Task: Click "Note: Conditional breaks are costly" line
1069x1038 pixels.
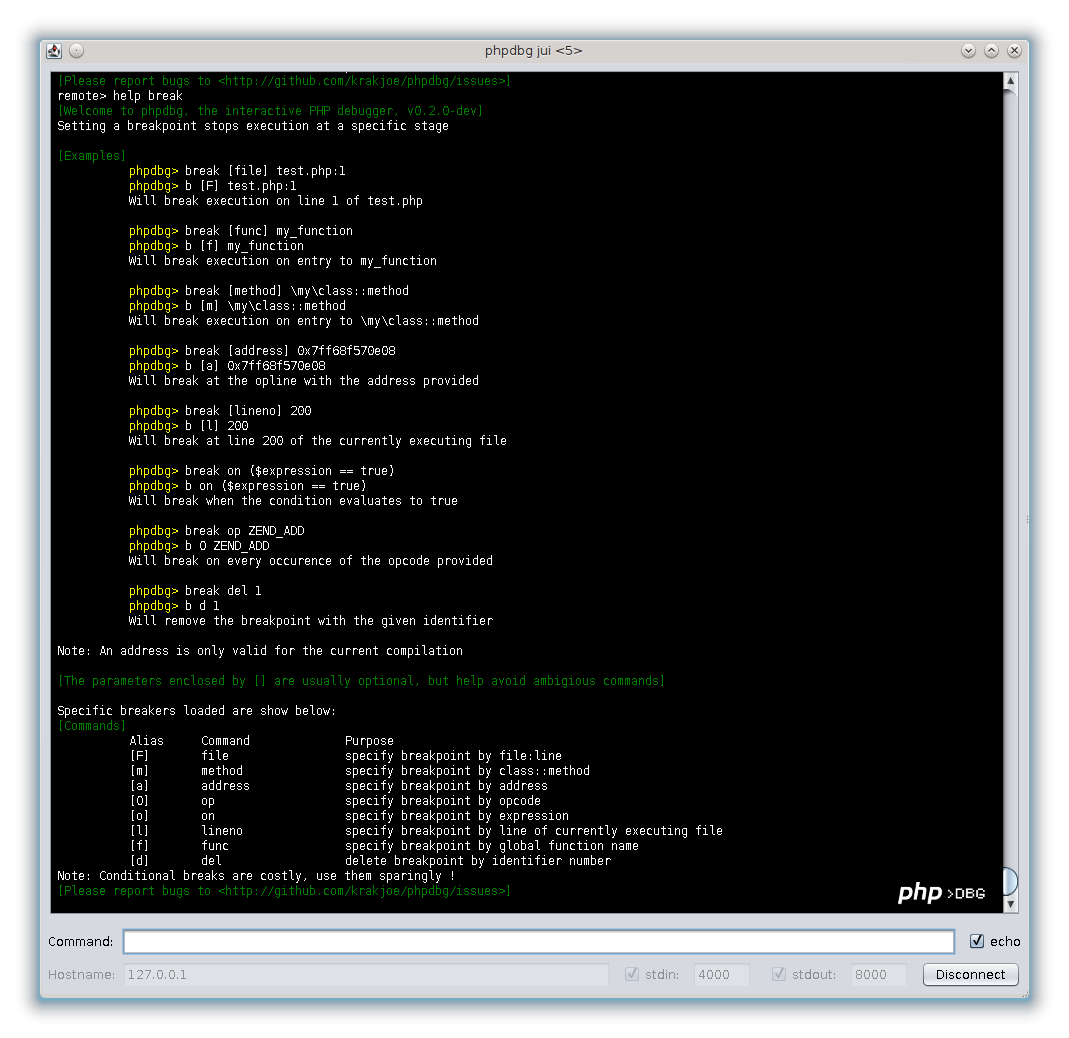Action: click(256, 876)
